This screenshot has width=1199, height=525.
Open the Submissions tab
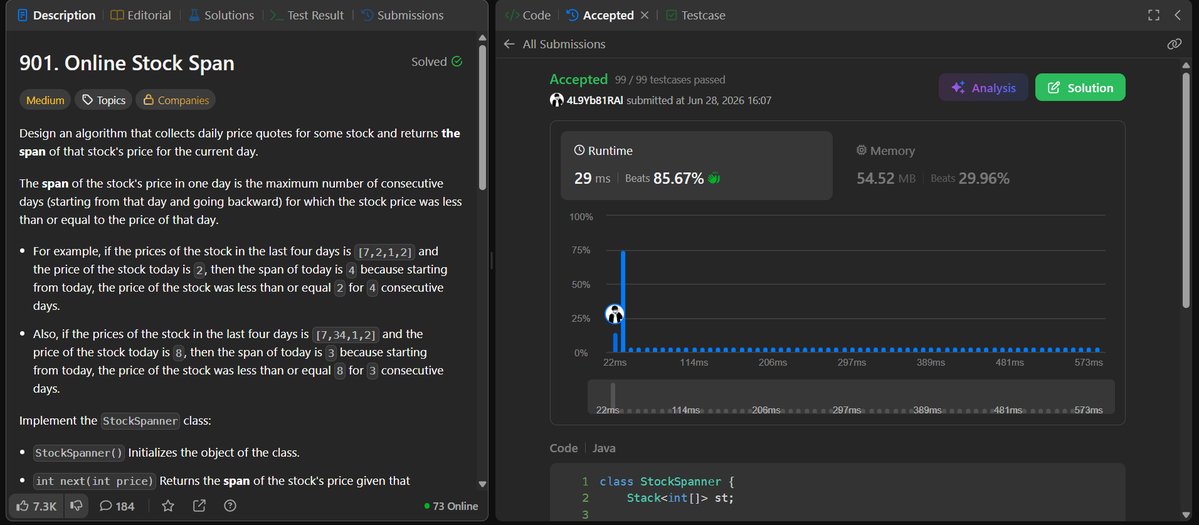click(x=402, y=15)
